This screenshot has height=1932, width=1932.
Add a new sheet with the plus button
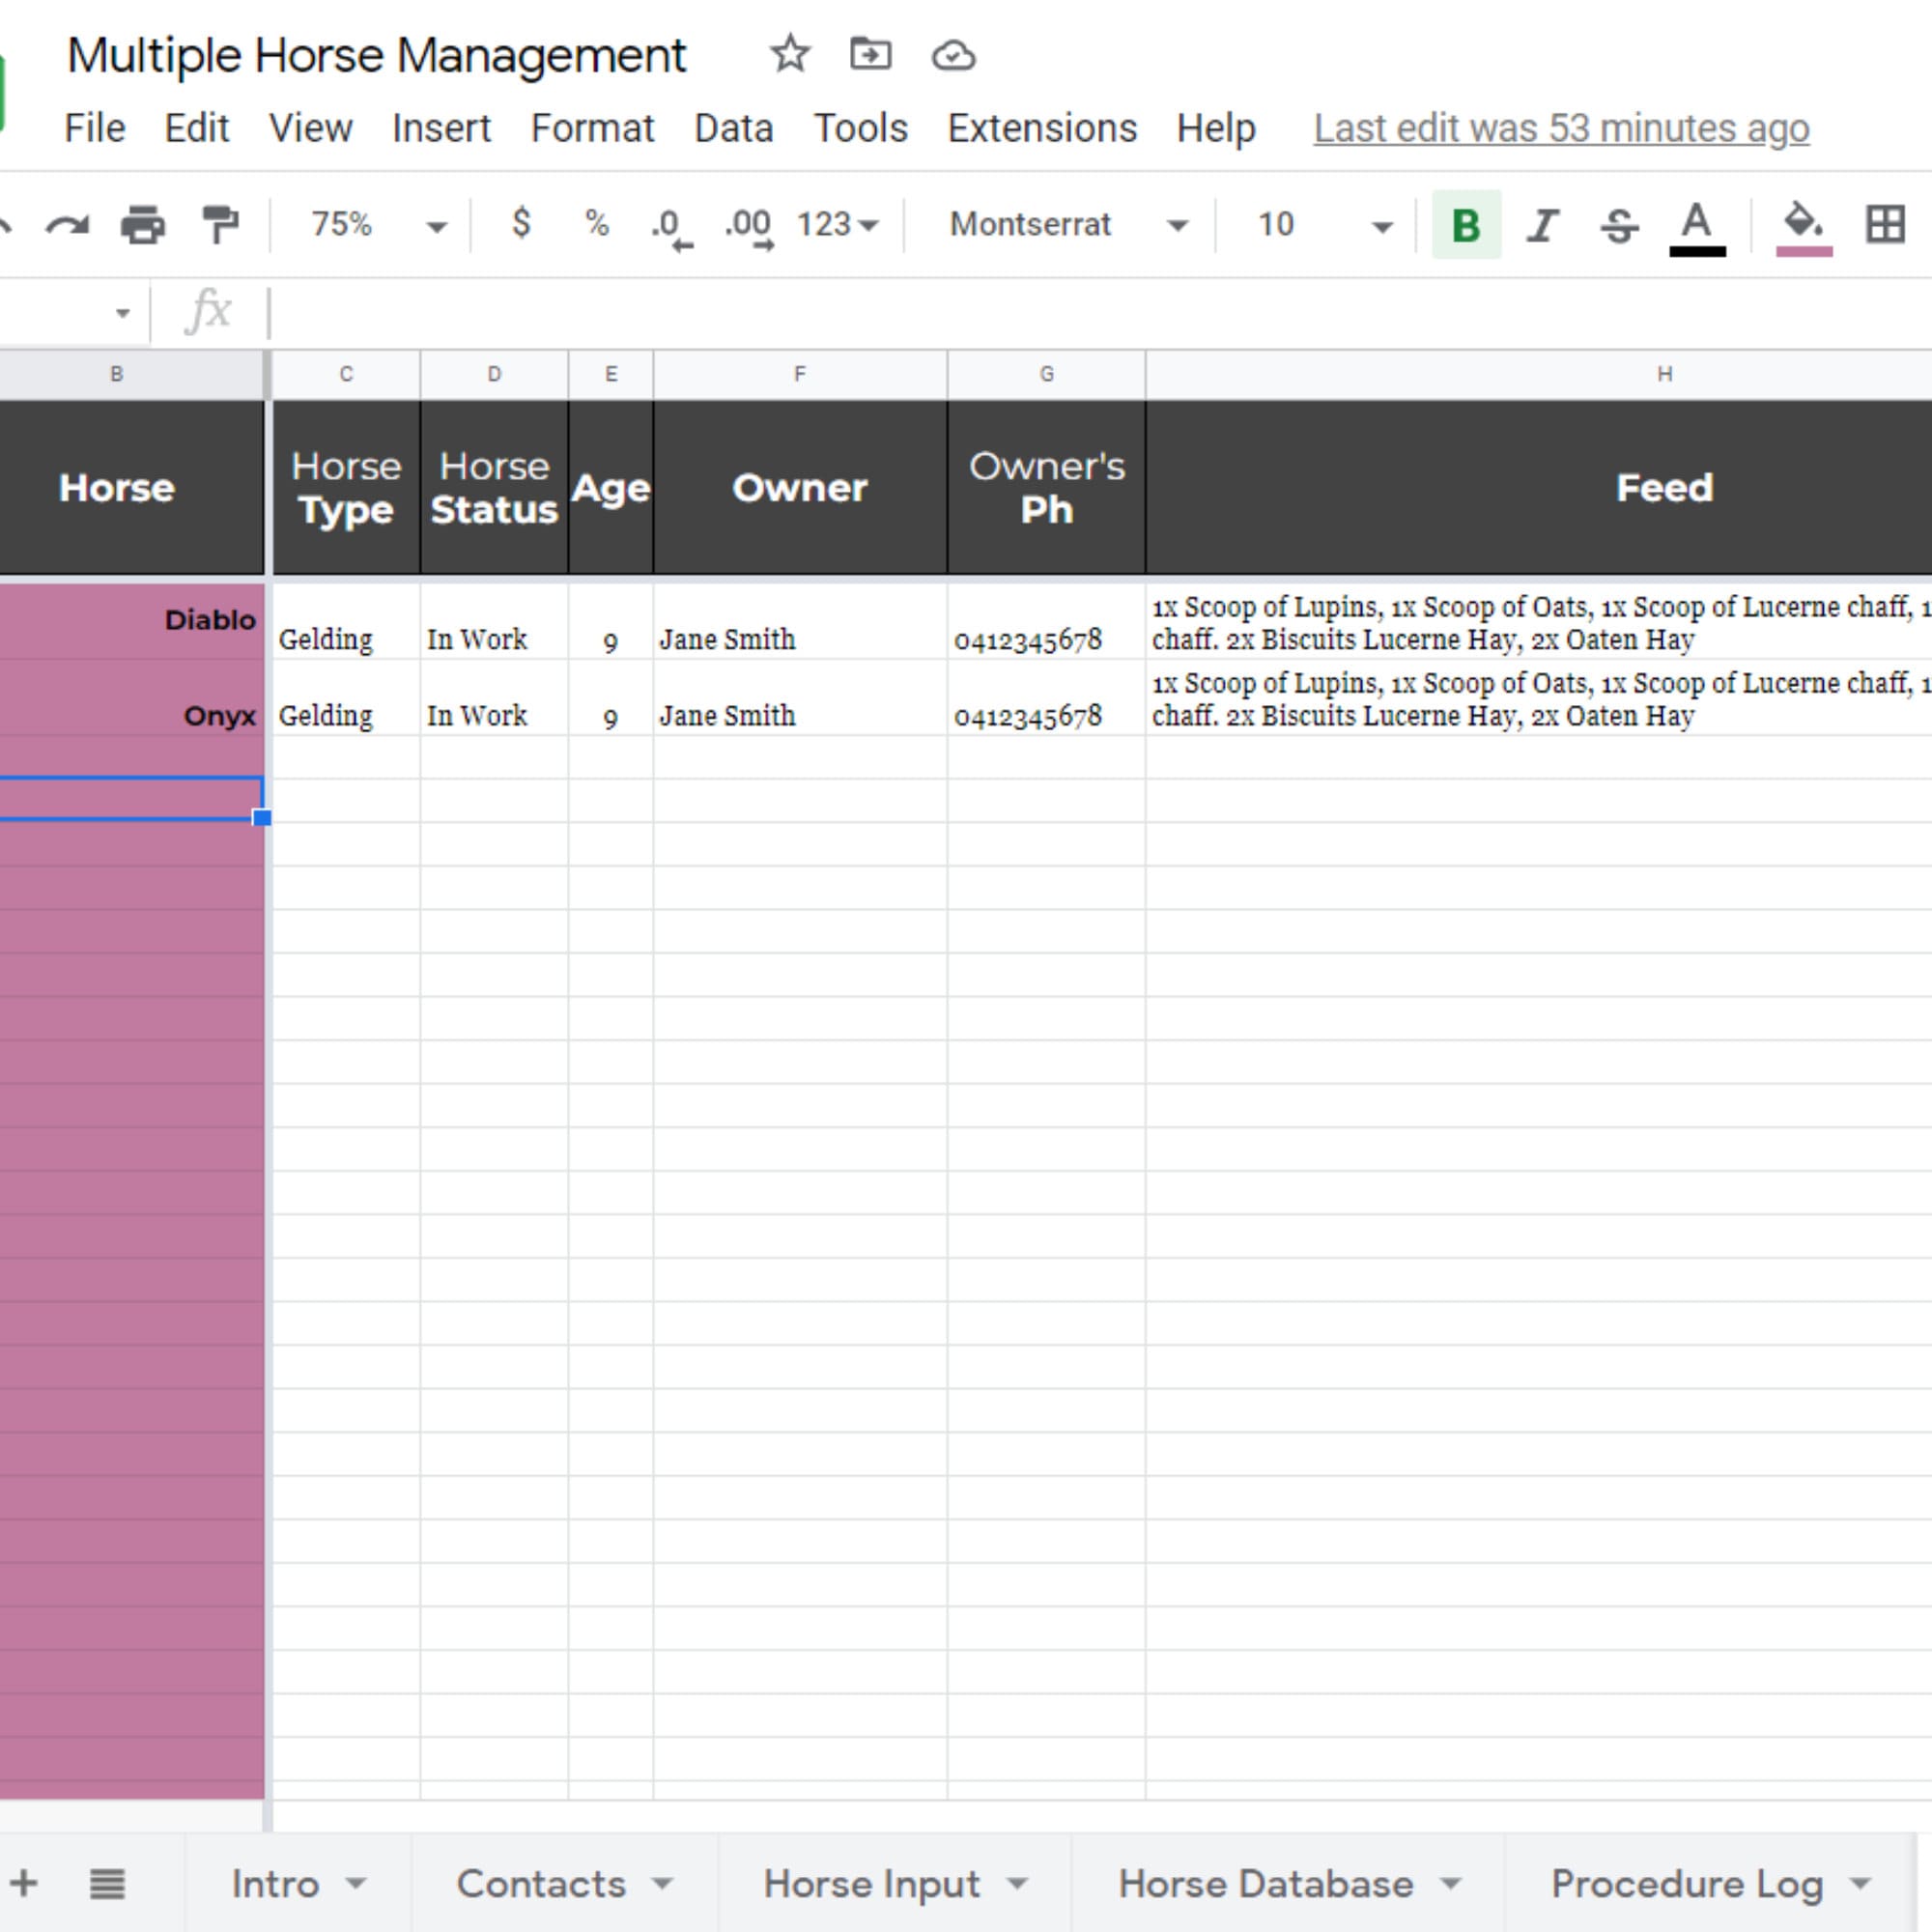click(x=24, y=1884)
